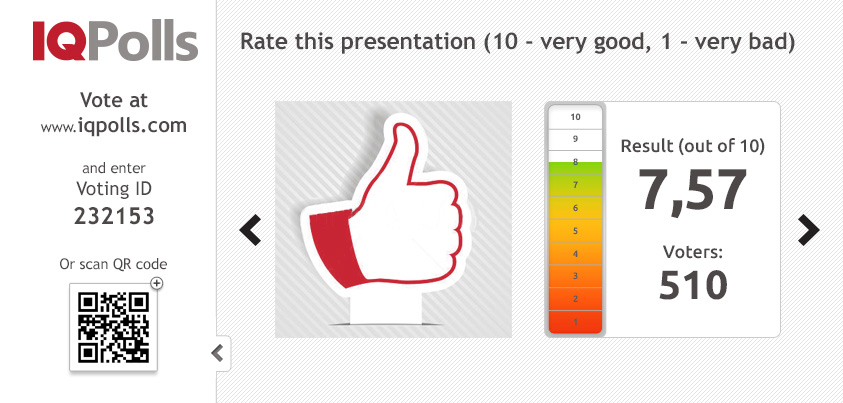Go to the previous poll with left arrow

click(250, 230)
